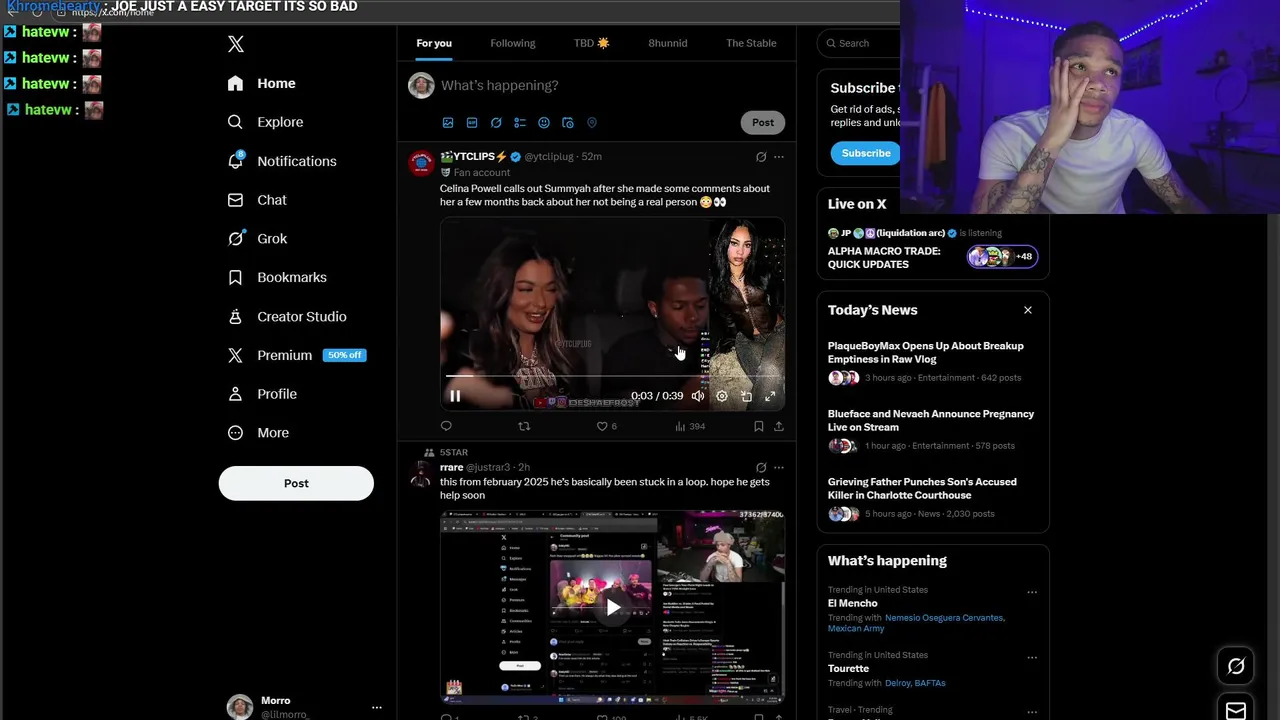The width and height of the screenshot is (1280, 720).
Task: Open YTCLIPS profile avatar
Action: (421, 163)
